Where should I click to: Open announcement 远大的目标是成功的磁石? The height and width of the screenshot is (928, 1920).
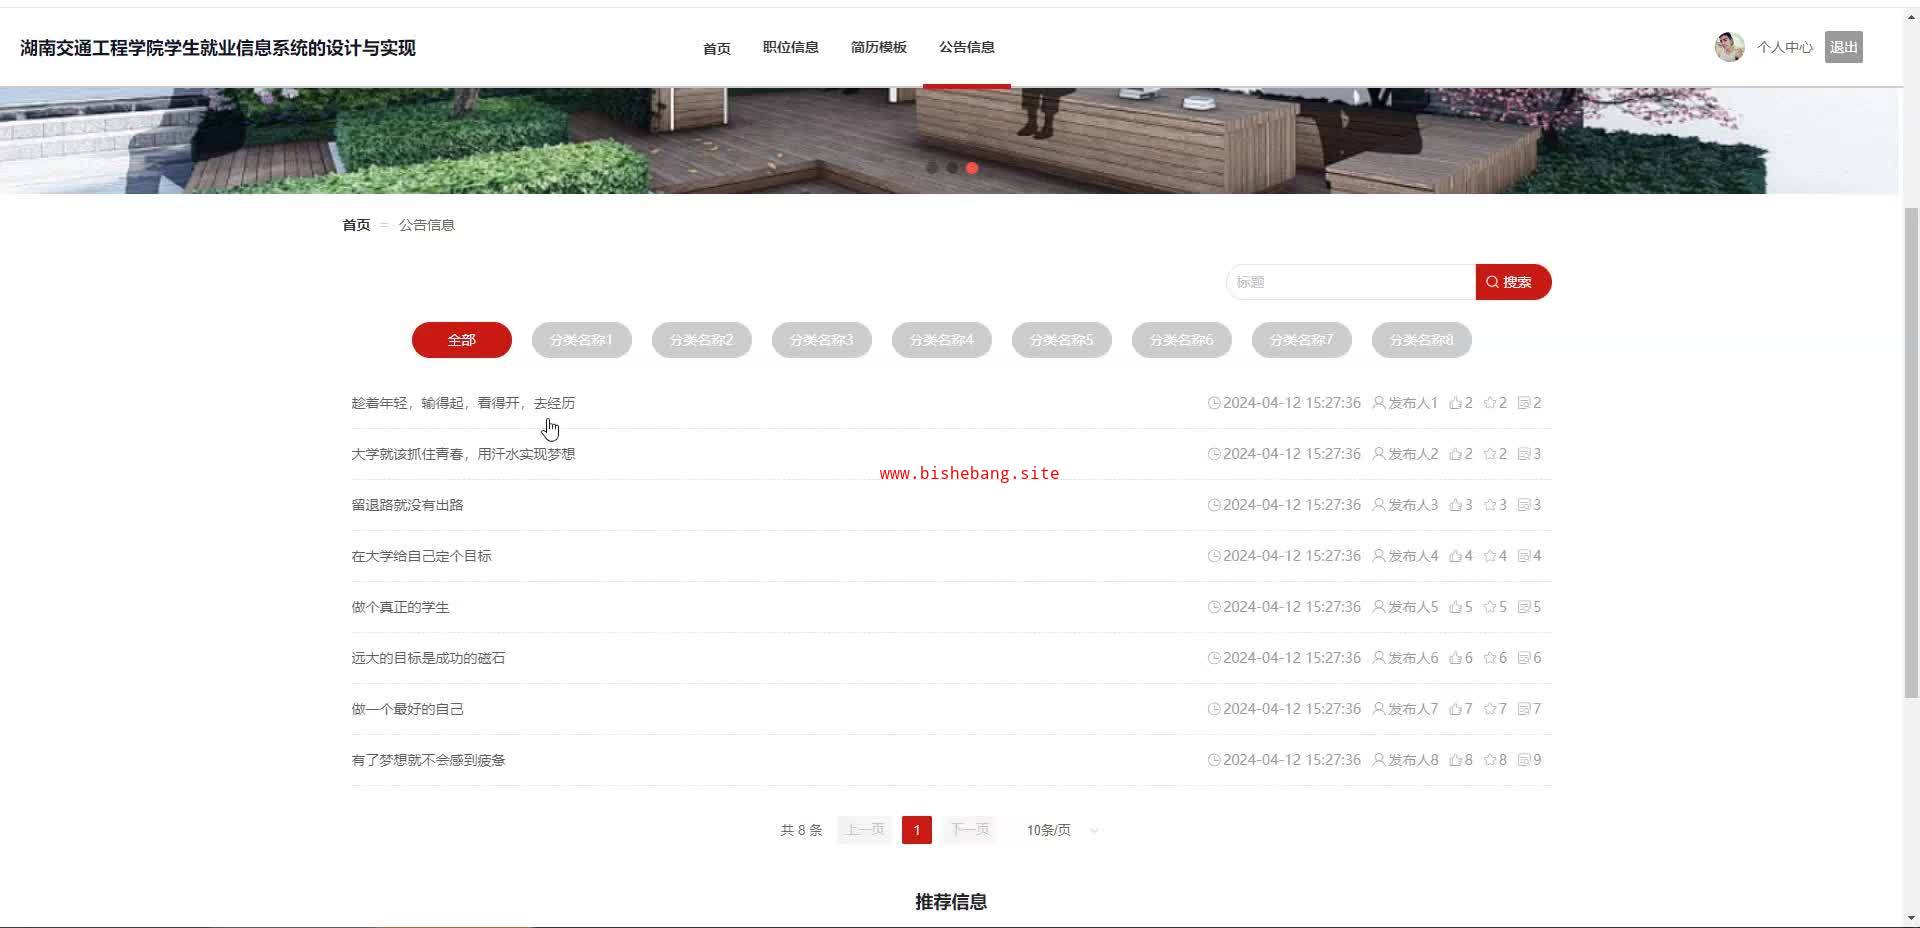428,658
